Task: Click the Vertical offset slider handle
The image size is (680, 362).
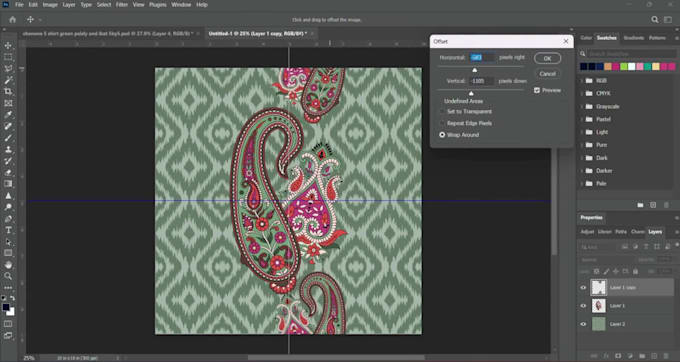Action: pyautogui.click(x=471, y=93)
